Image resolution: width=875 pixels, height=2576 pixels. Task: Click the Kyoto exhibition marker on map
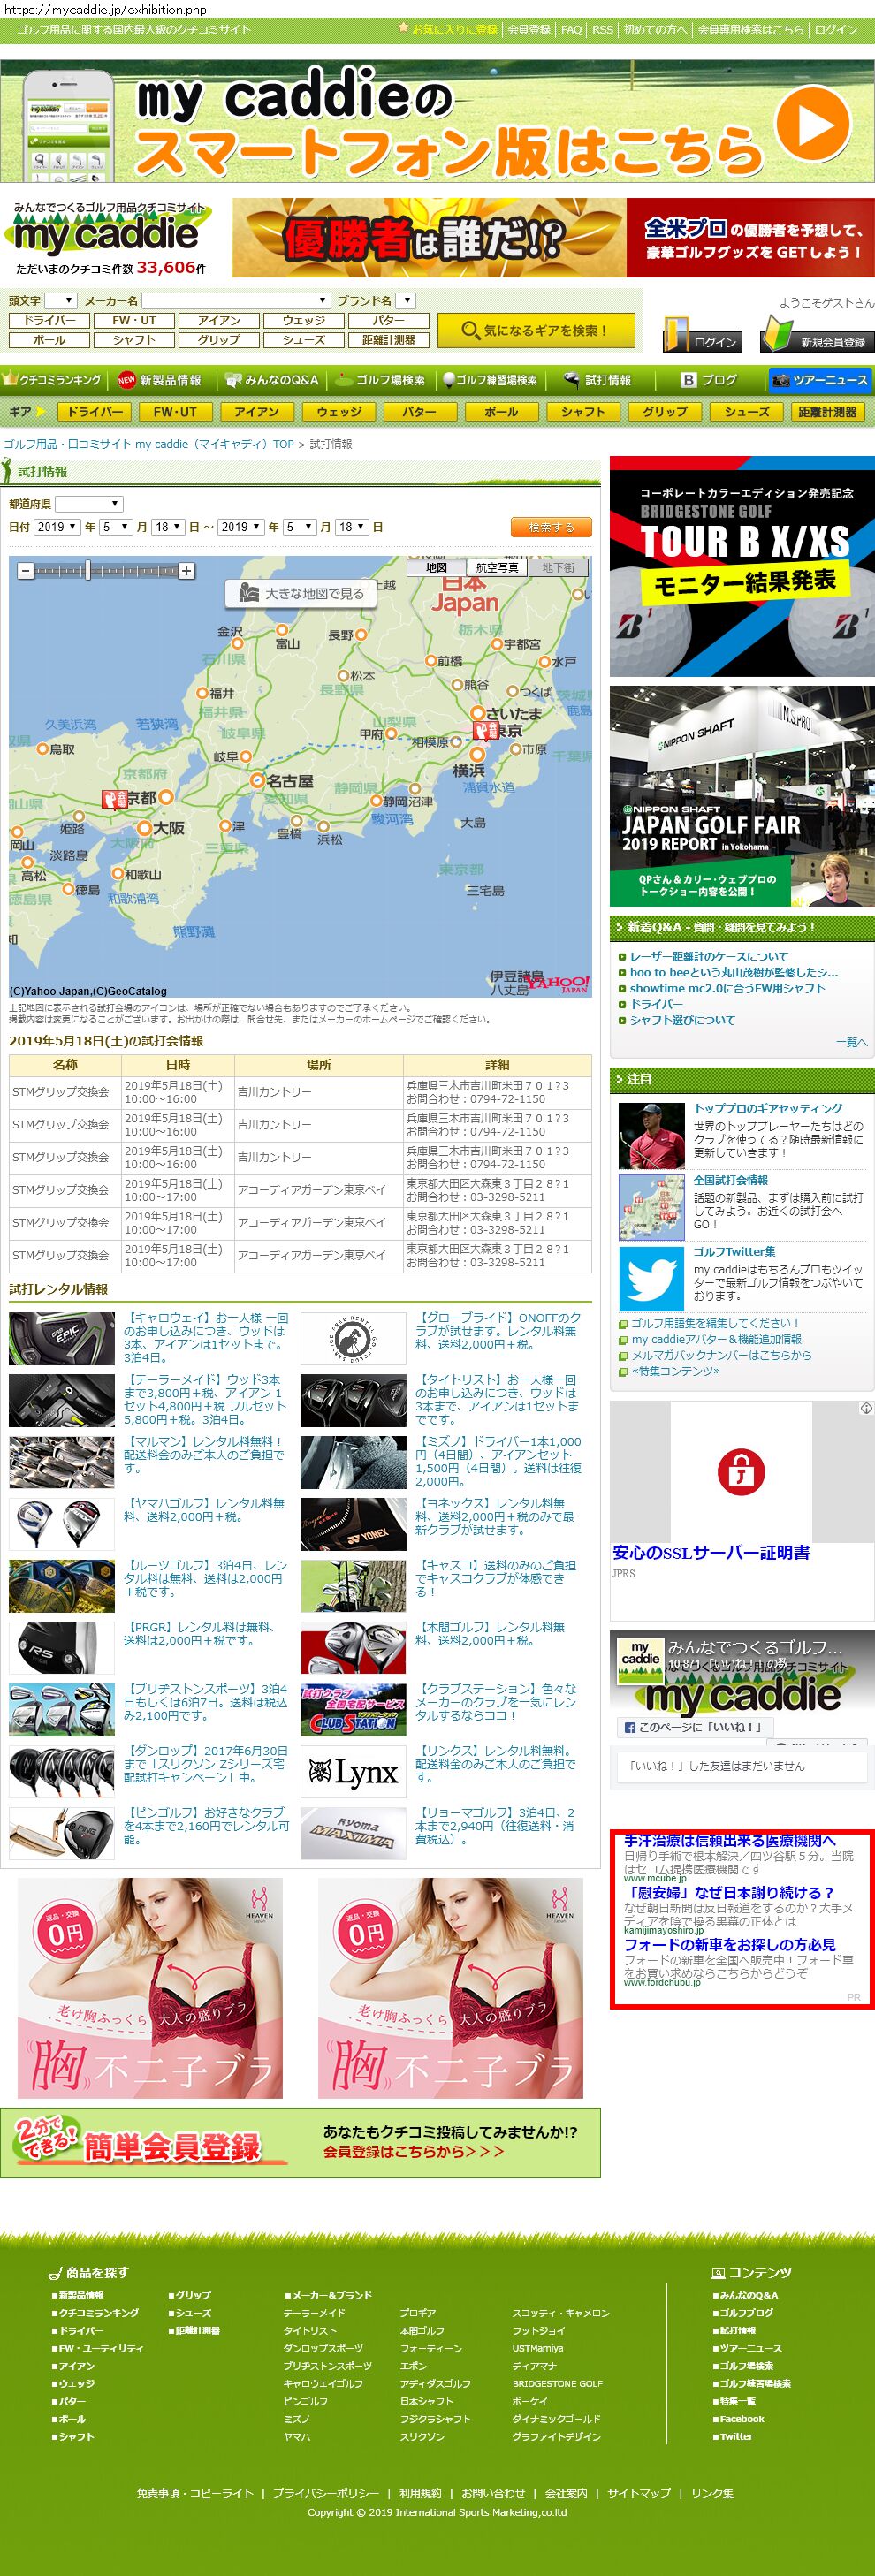pos(114,798)
